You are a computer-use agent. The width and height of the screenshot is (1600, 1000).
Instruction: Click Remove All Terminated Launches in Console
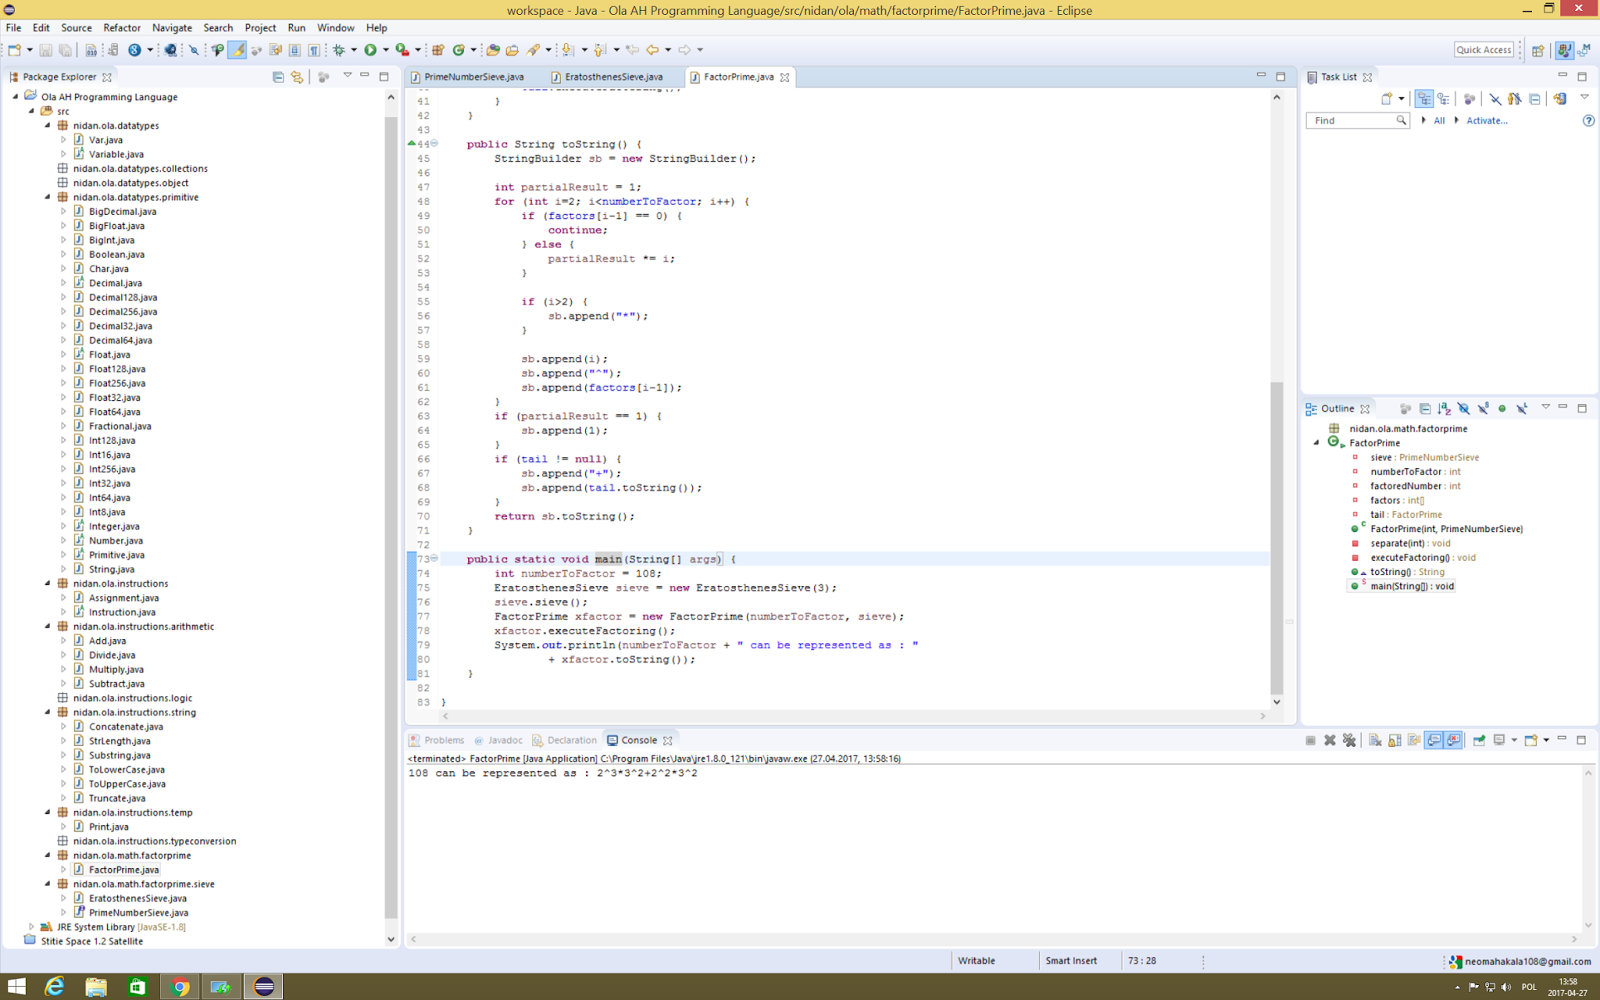(1349, 740)
